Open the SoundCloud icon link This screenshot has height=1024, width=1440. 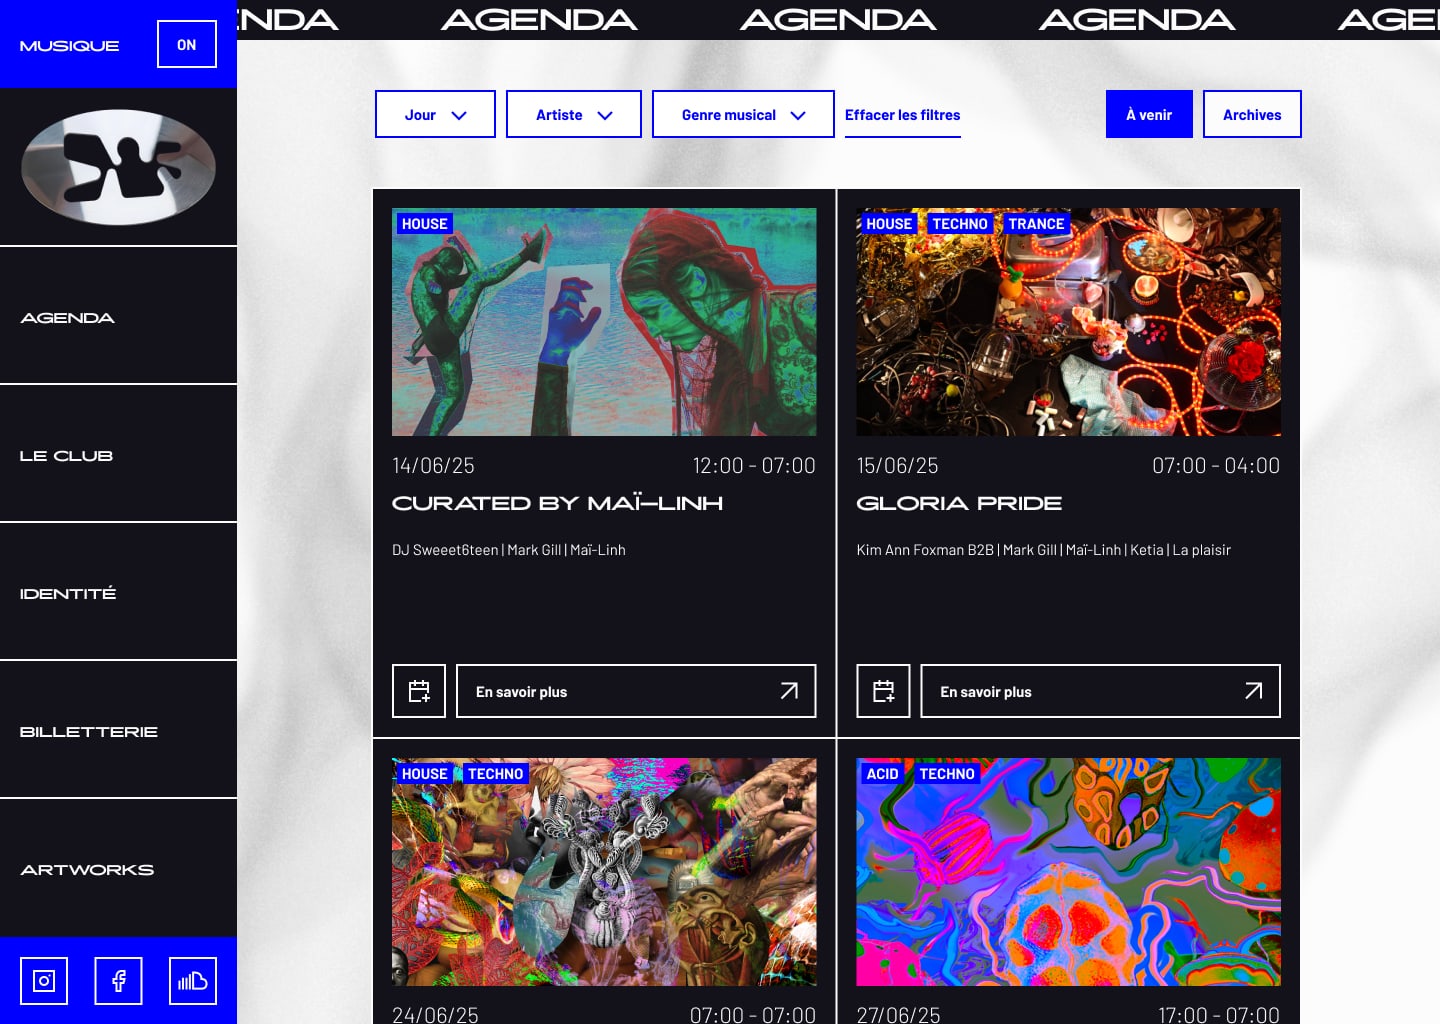click(192, 981)
